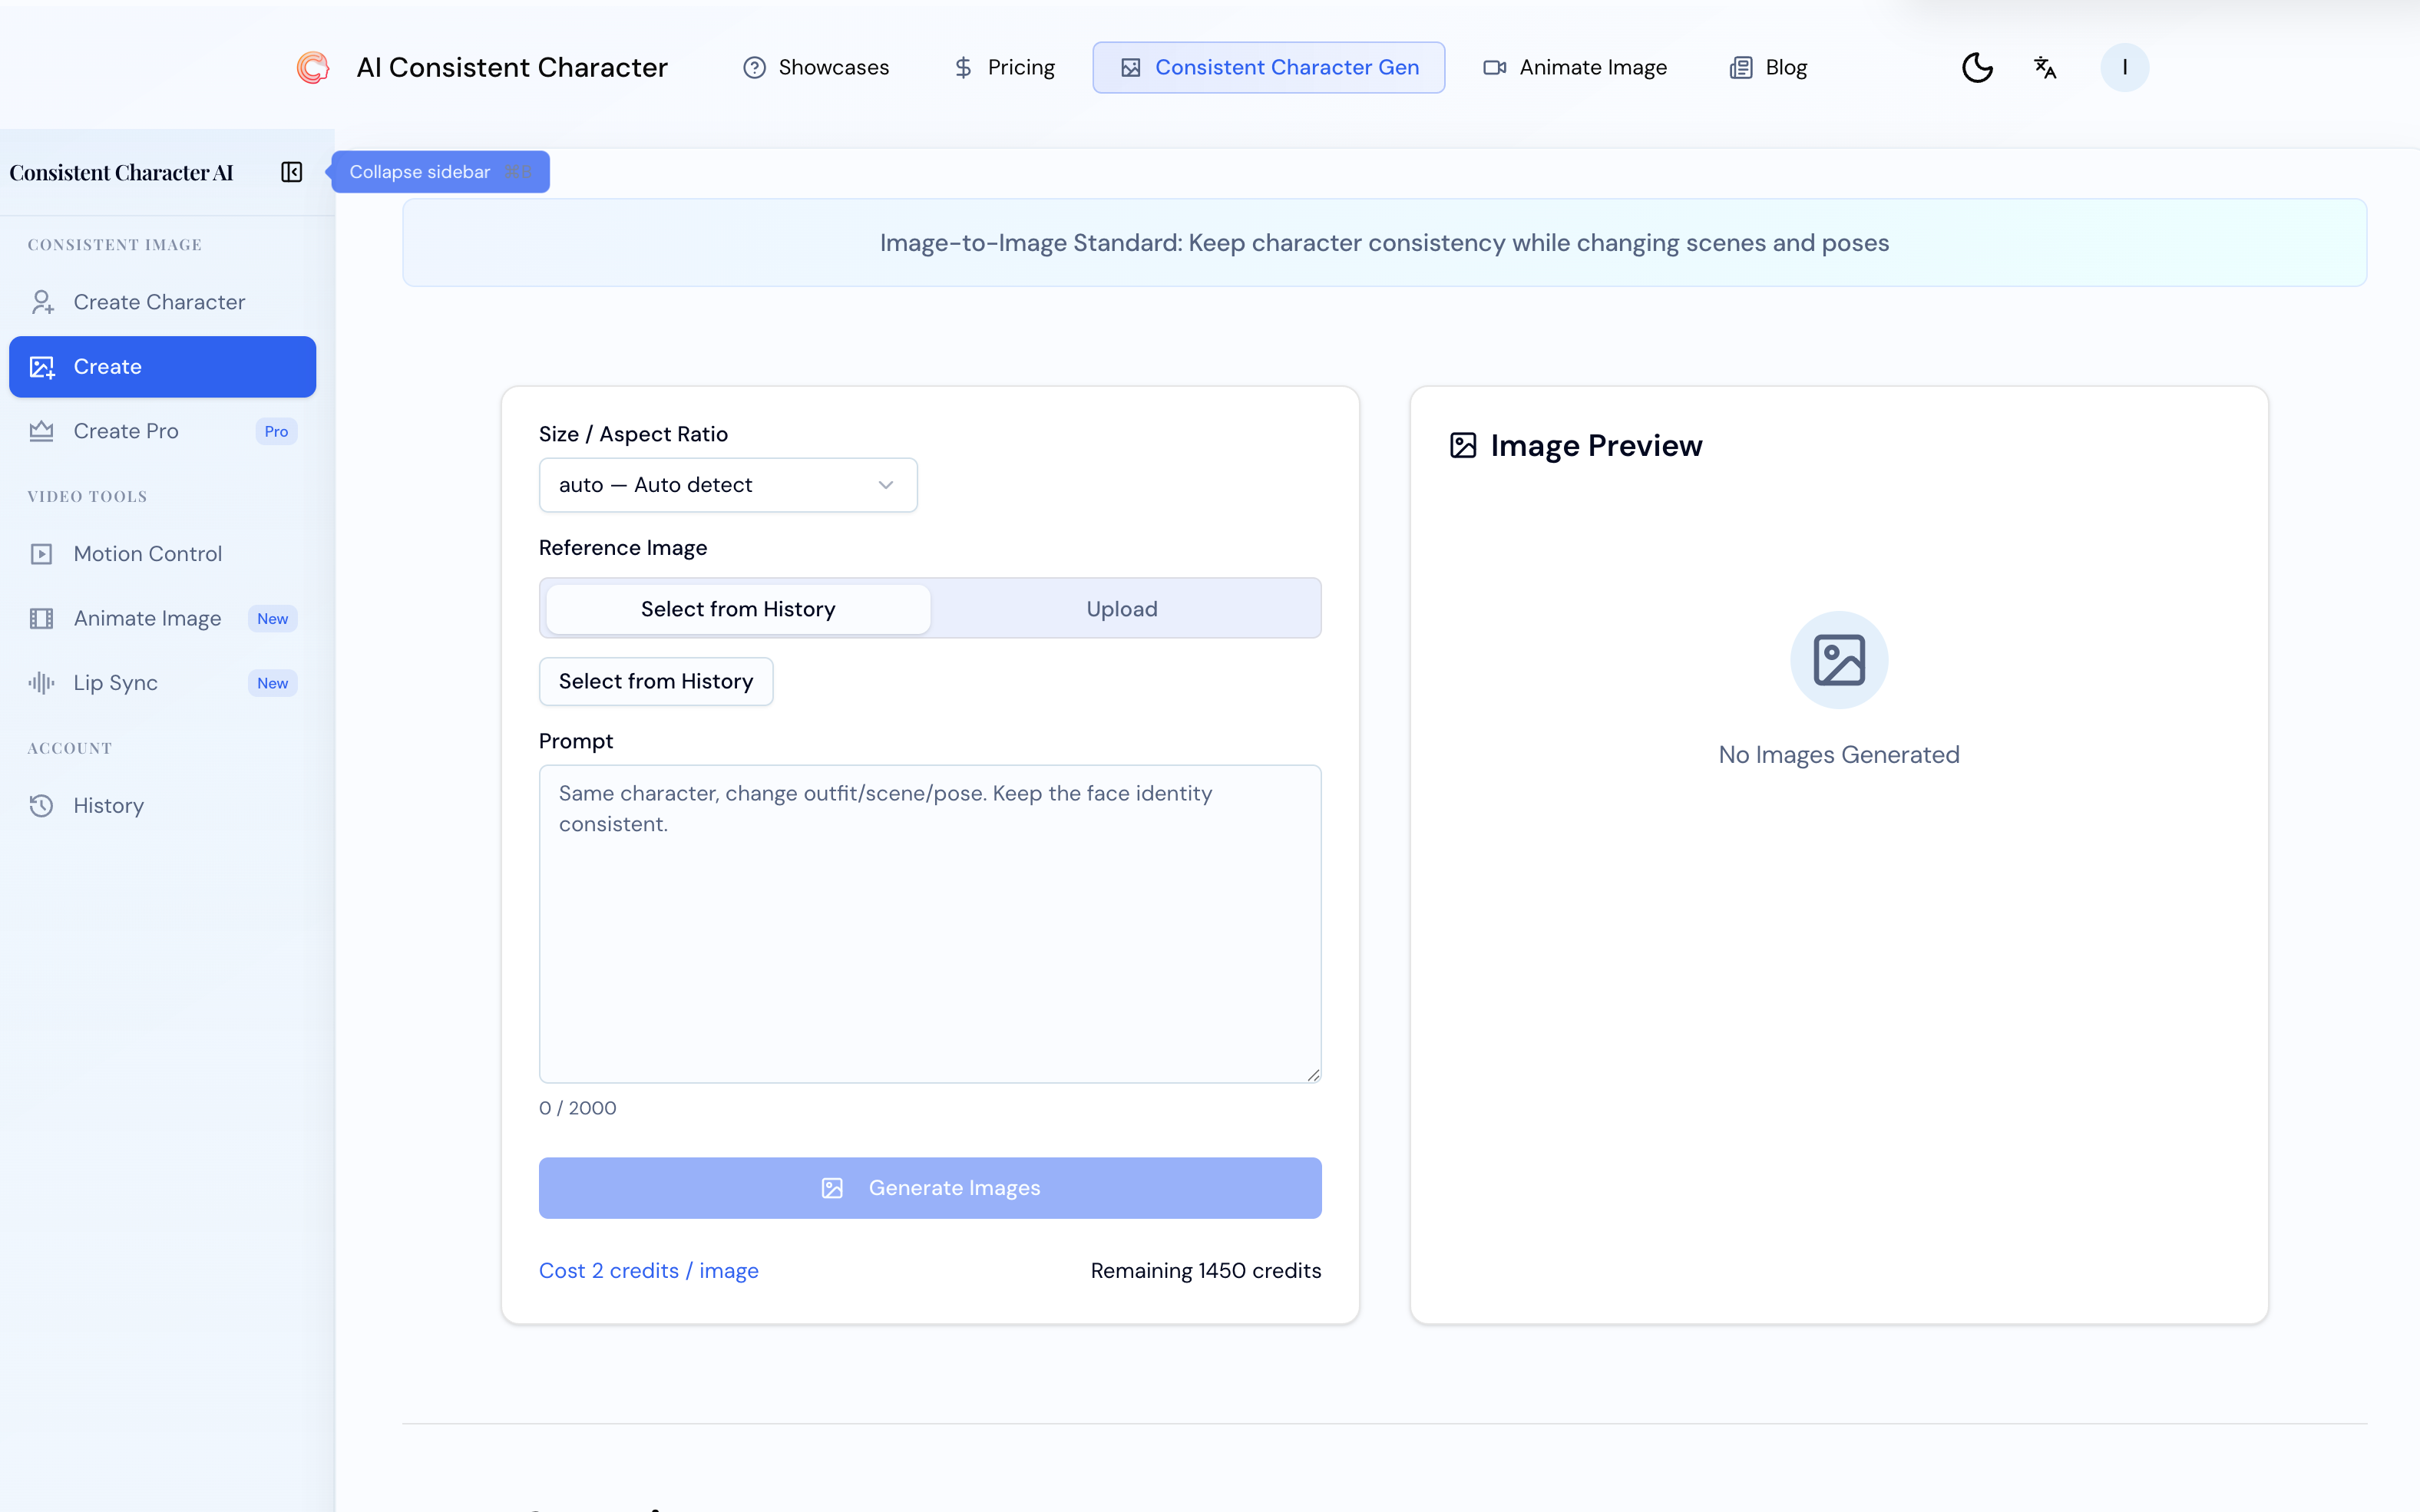
Task: Go to Pricing page
Action: tap(1004, 67)
